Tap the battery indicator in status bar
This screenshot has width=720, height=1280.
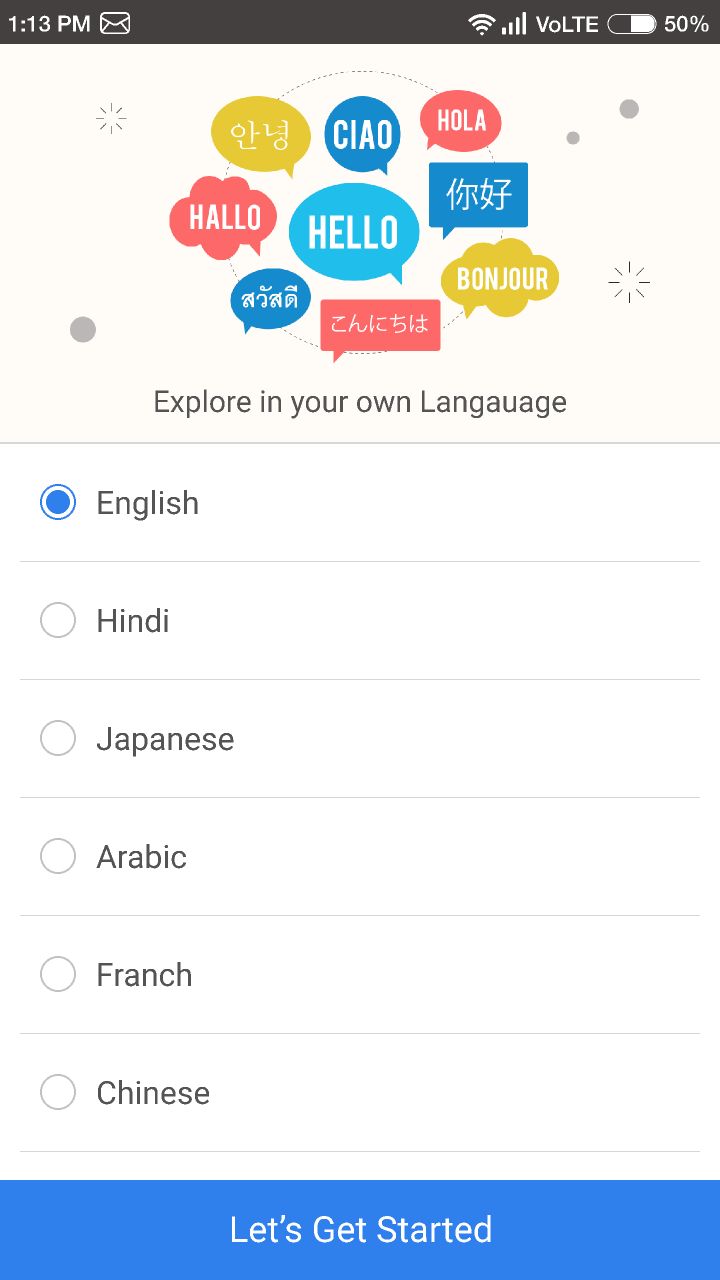point(632,23)
